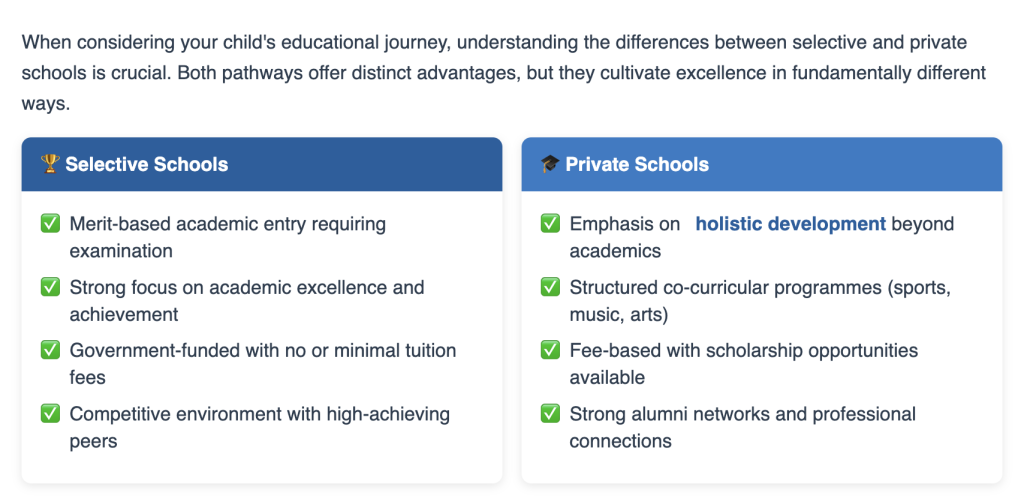Click the Strong alumni networks text
This screenshot has width=1024, height=499.
click(x=743, y=427)
